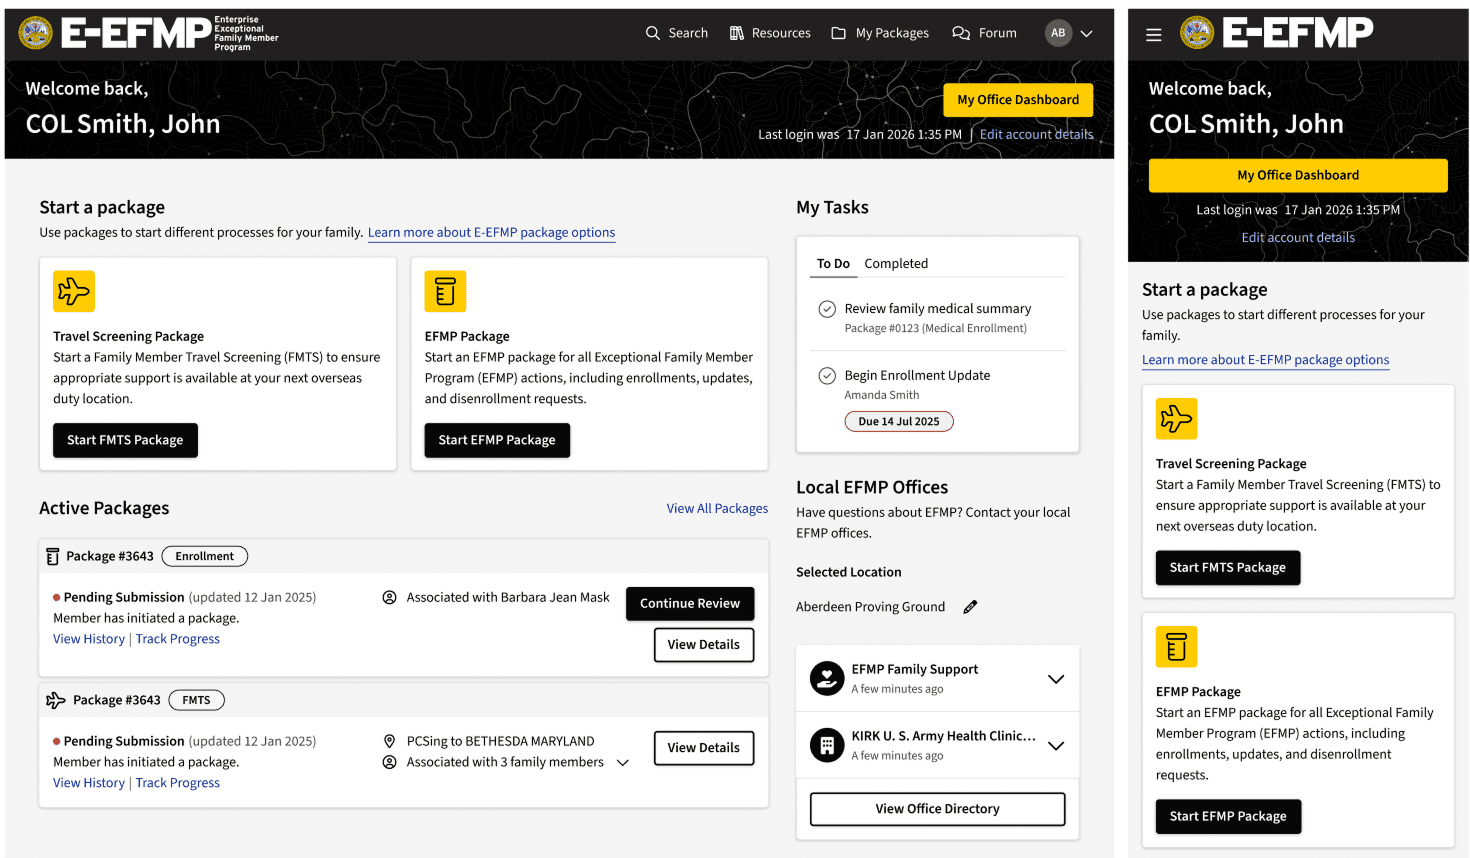Click the airplane Travel Screening icon in mobile card
The height and width of the screenshot is (858, 1470).
(x=1177, y=419)
